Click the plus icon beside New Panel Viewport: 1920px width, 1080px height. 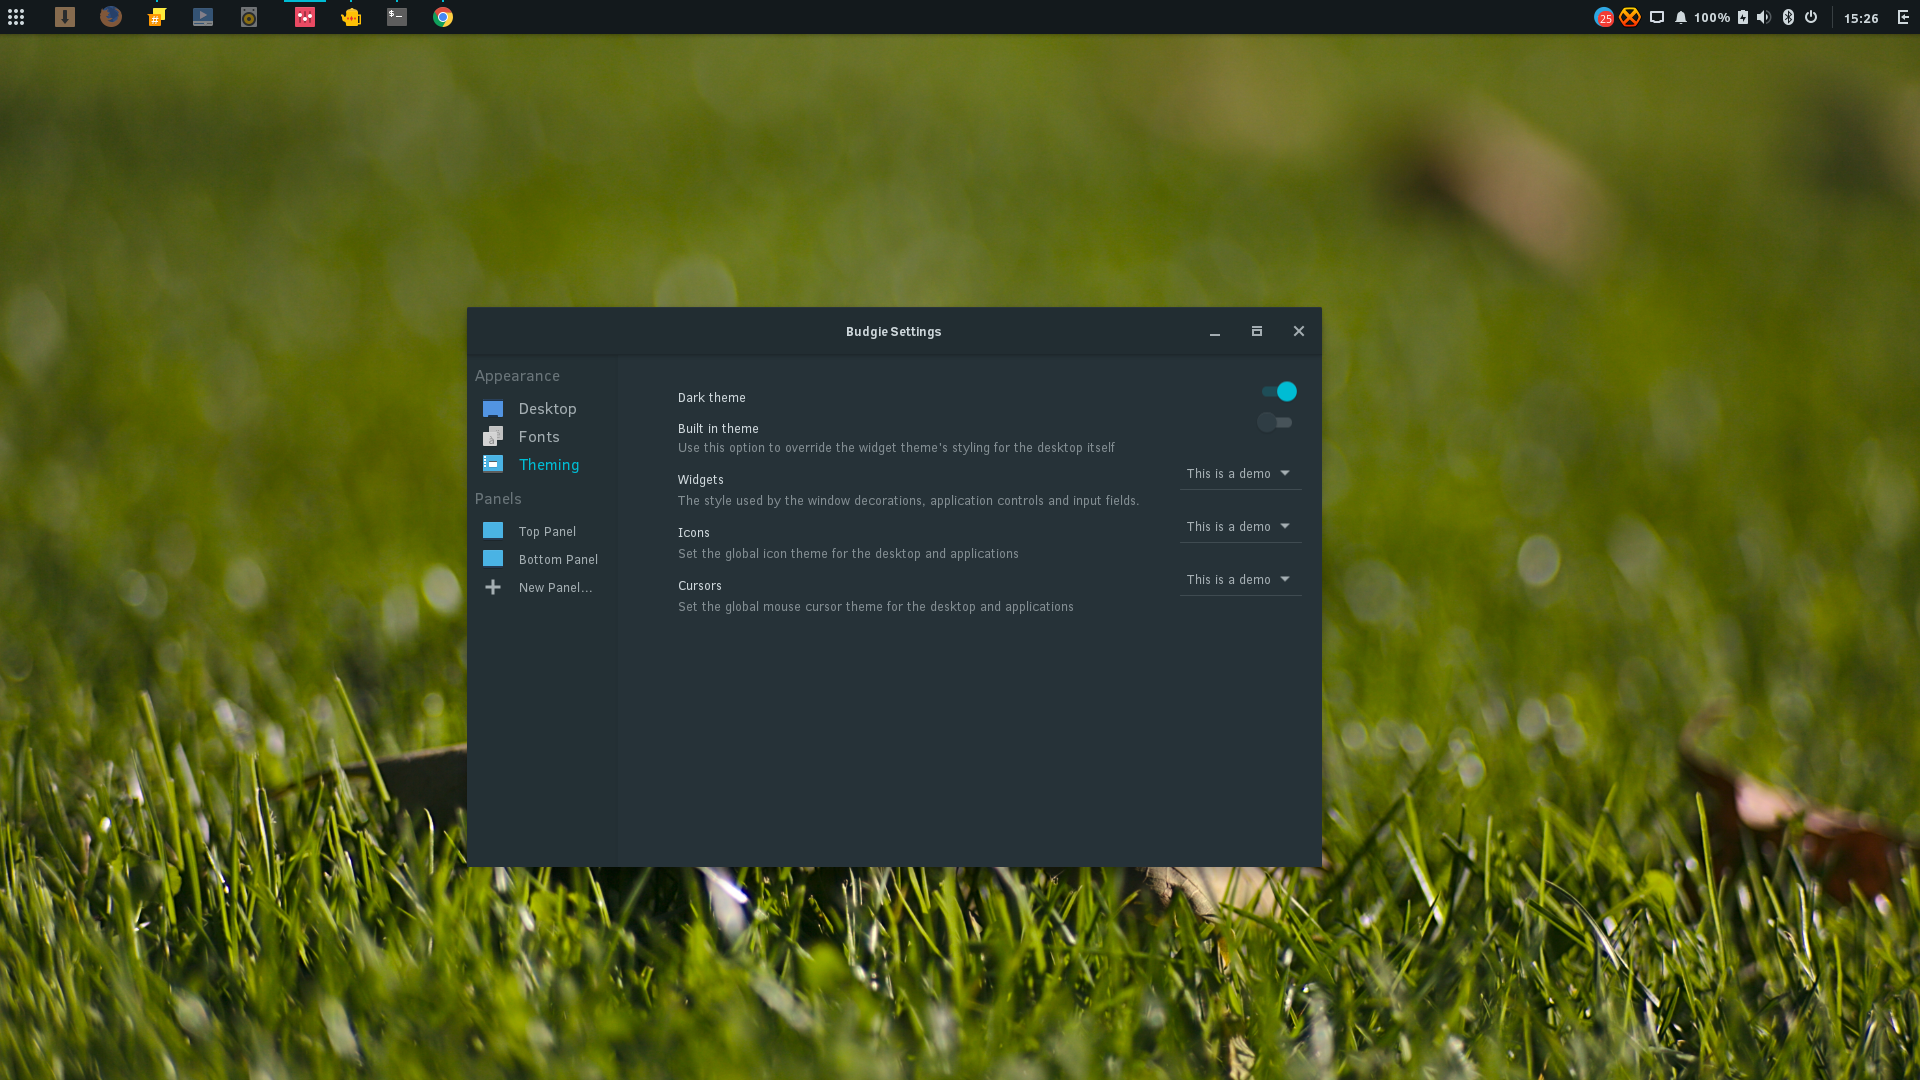pyautogui.click(x=493, y=587)
